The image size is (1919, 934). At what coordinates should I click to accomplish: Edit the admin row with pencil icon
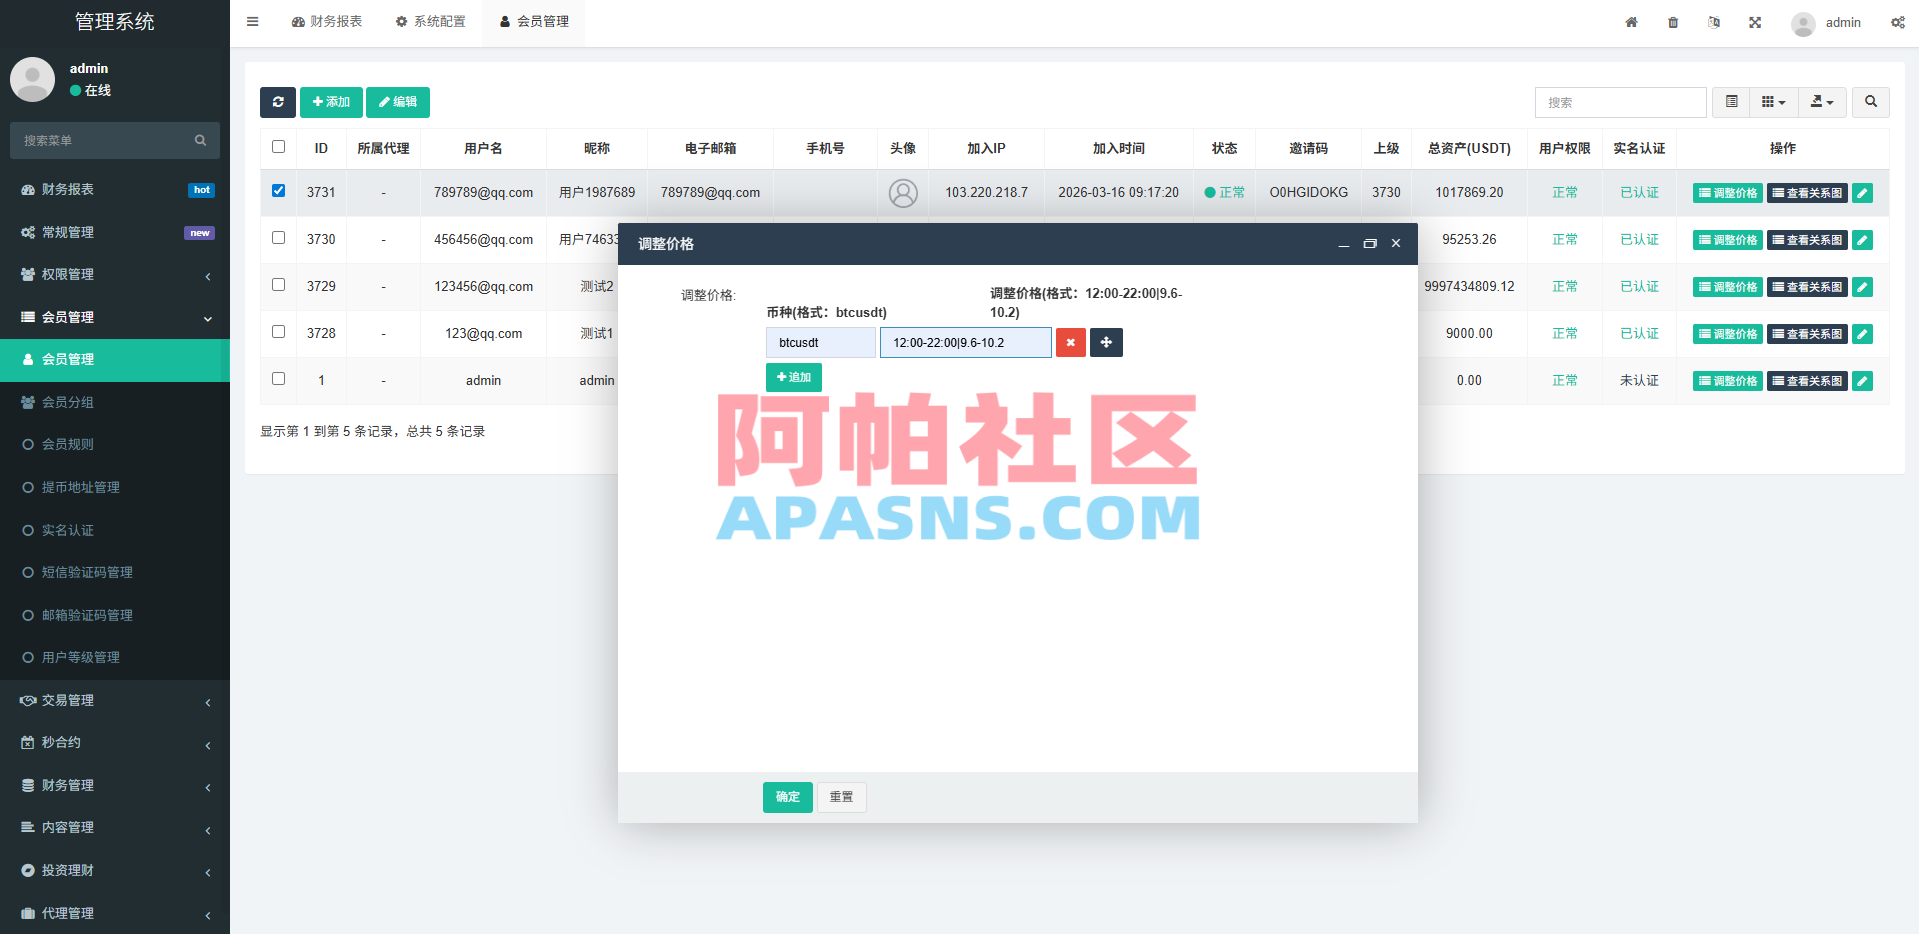tap(1862, 381)
